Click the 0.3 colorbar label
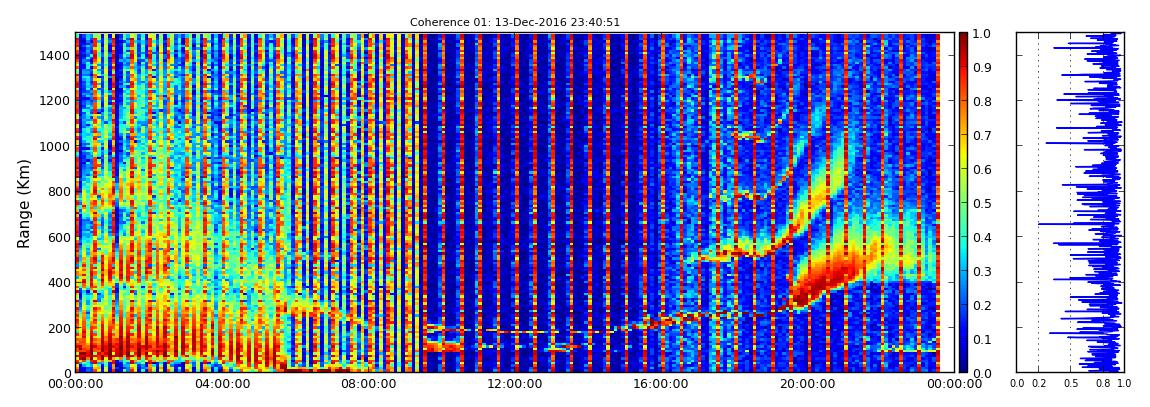 984,271
